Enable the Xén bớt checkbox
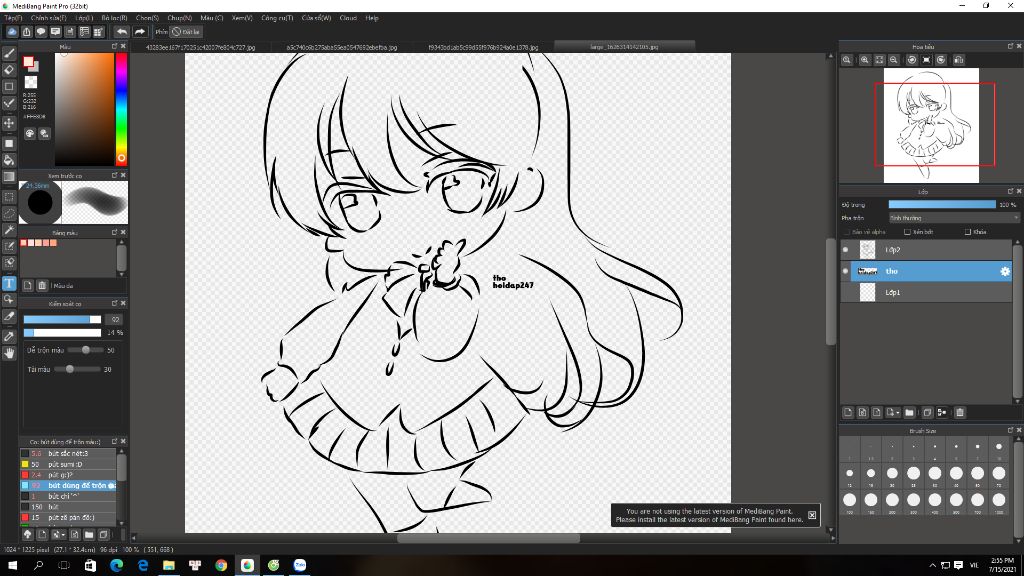The width and height of the screenshot is (1024, 576). 907,232
